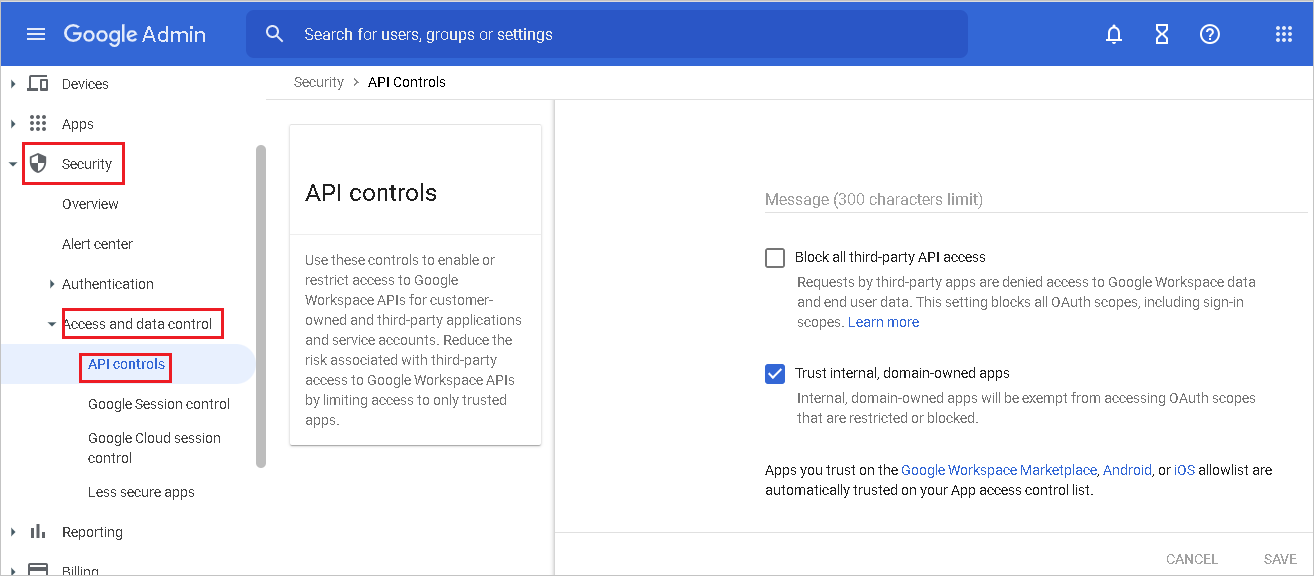
Task: Click the sidebar vertical scrollbar
Action: click(x=261, y=306)
